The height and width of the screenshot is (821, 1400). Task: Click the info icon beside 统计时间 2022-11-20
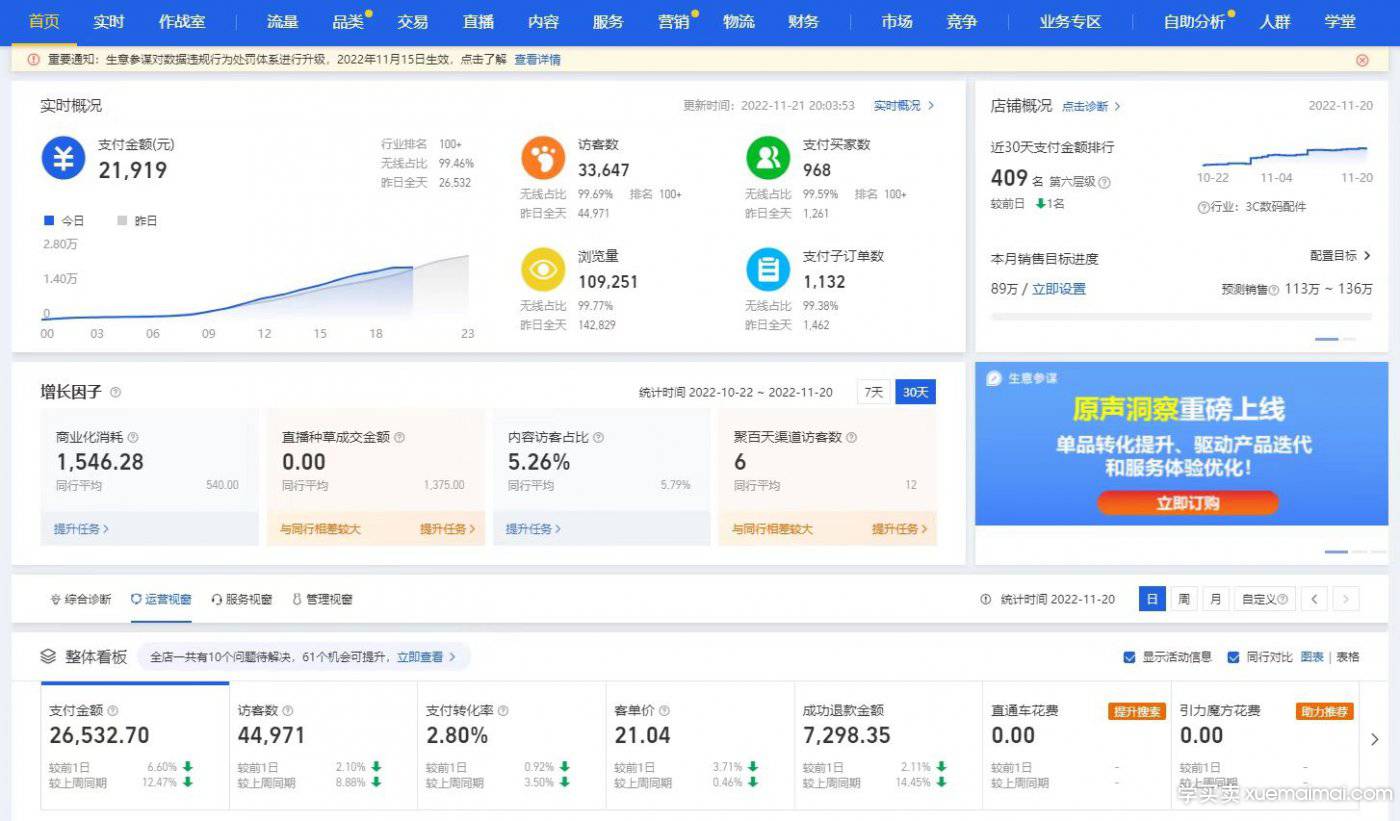click(x=986, y=599)
